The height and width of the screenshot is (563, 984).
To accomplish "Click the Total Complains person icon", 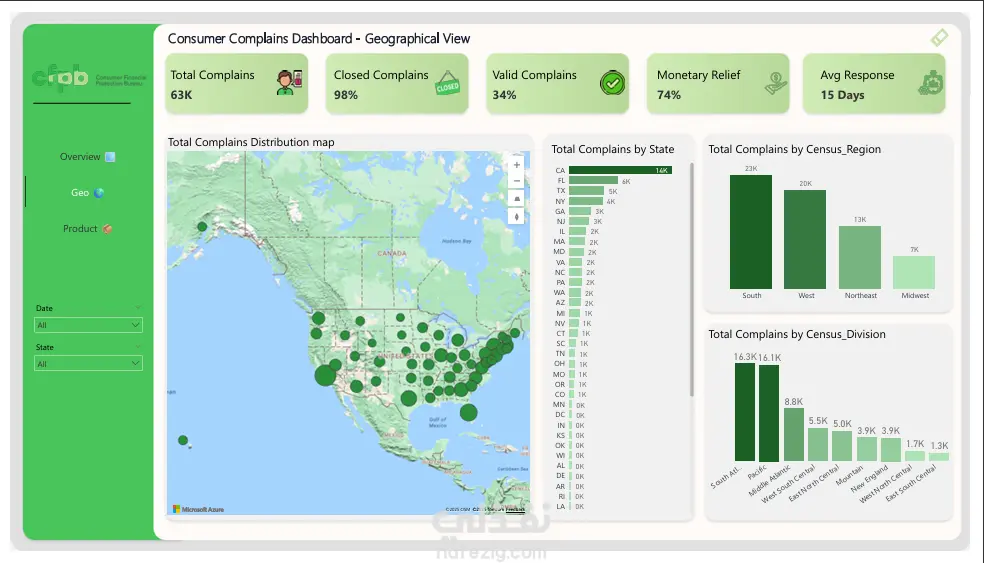I will pos(289,82).
